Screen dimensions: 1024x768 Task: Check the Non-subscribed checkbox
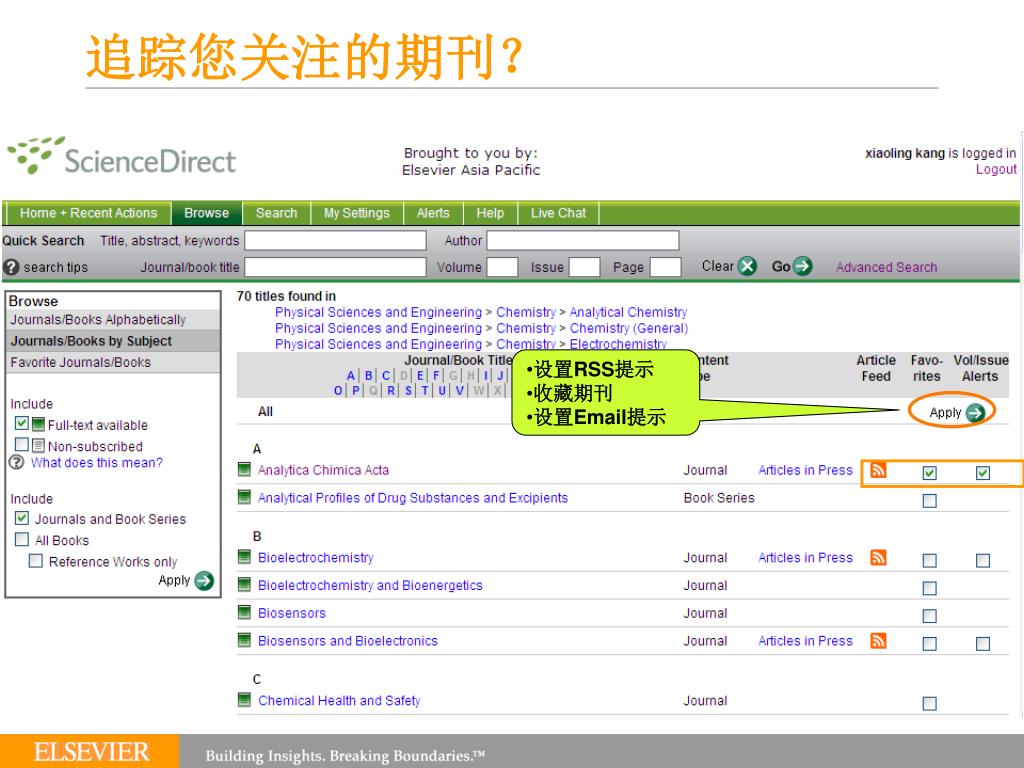[x=22, y=445]
